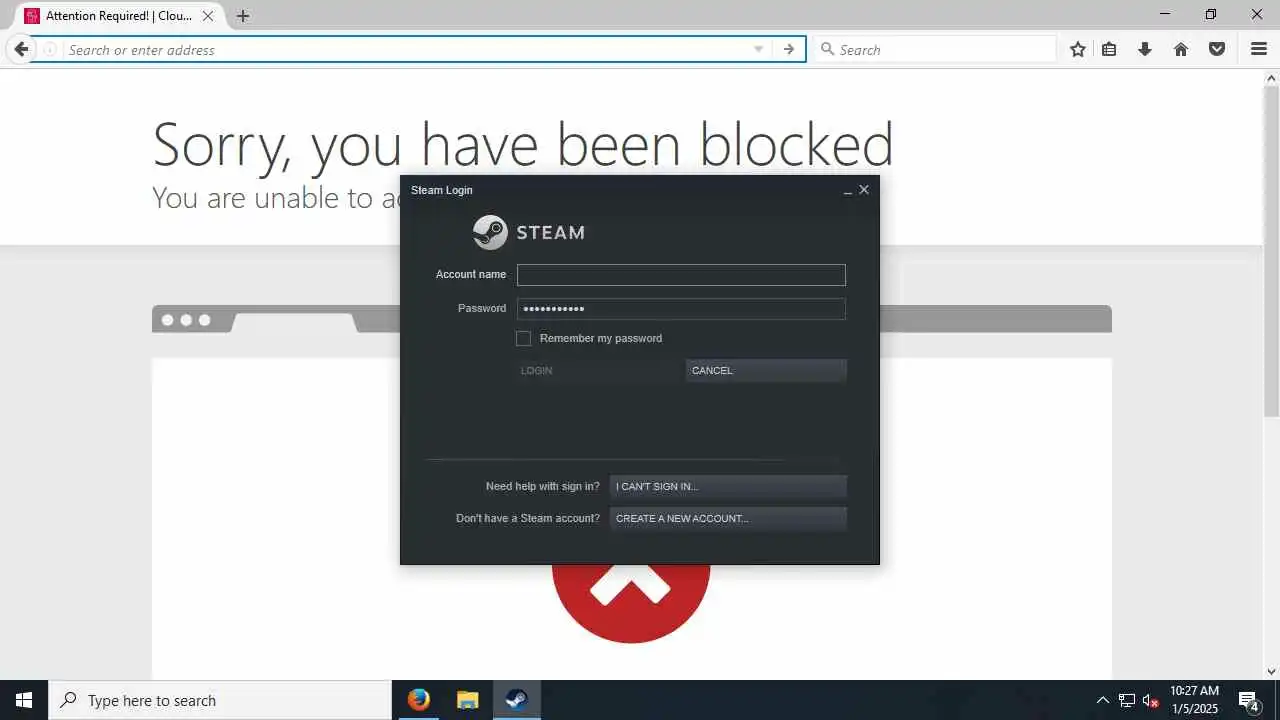
Task: Open the Firefox hamburger menu
Action: 1259,49
